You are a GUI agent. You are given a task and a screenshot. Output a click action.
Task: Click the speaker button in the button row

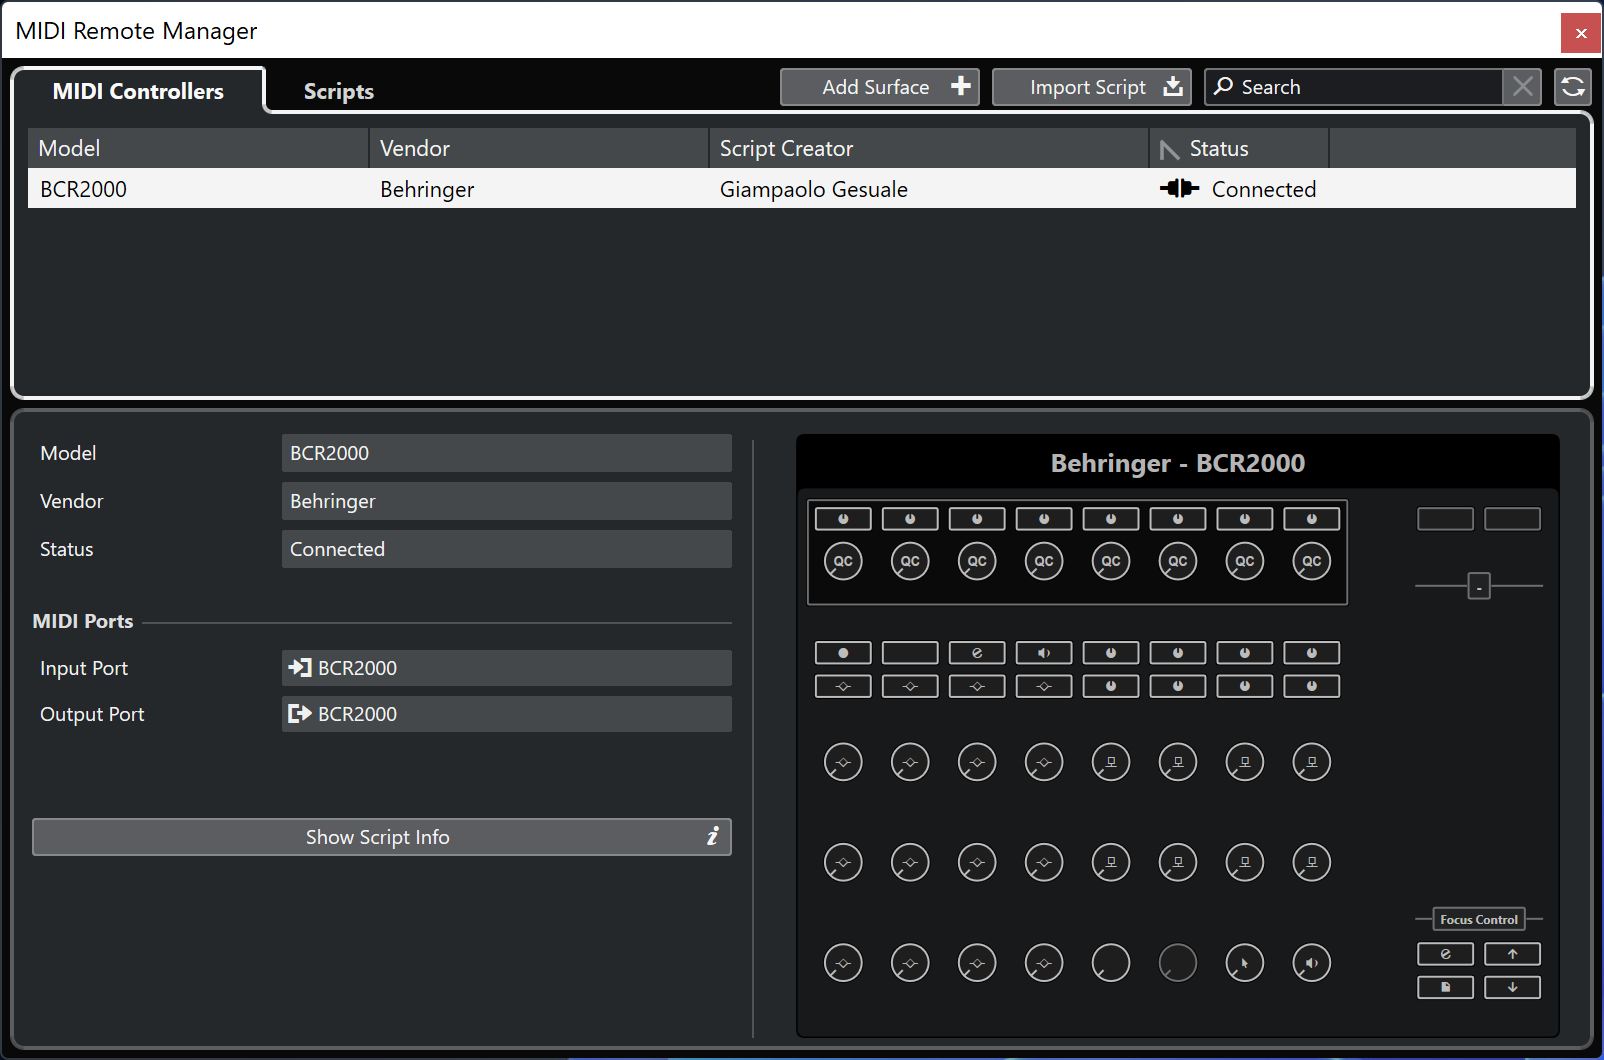[x=1044, y=653]
